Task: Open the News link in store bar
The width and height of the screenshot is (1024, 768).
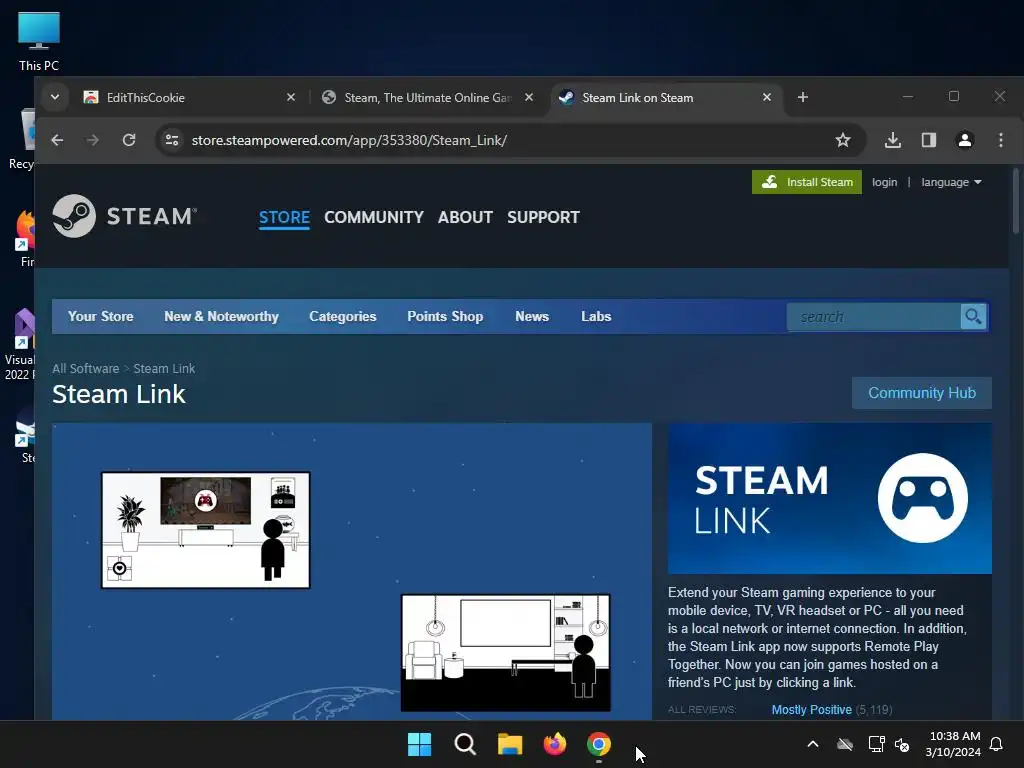Action: tap(532, 317)
